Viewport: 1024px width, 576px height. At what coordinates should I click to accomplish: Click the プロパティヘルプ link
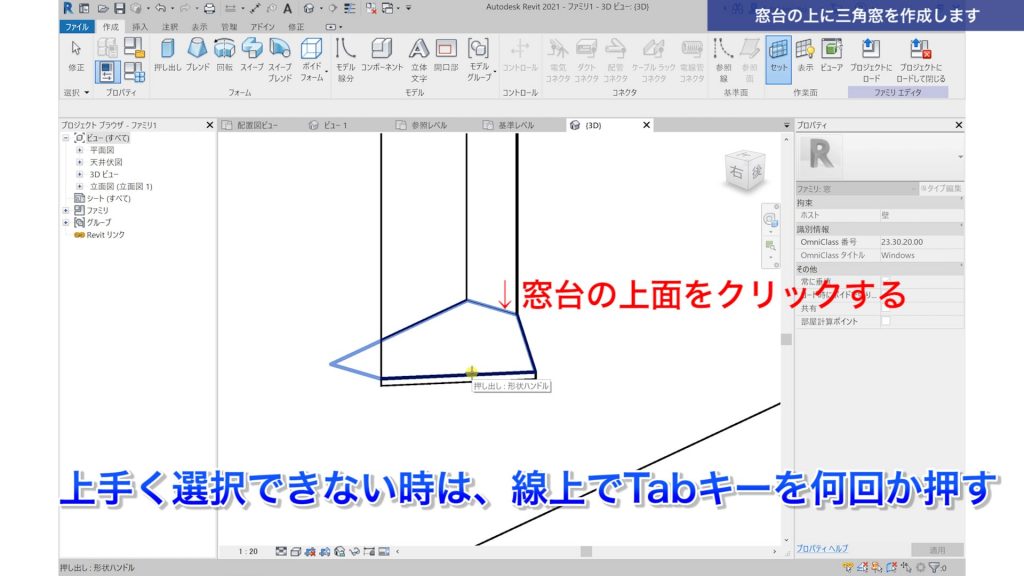[824, 546]
